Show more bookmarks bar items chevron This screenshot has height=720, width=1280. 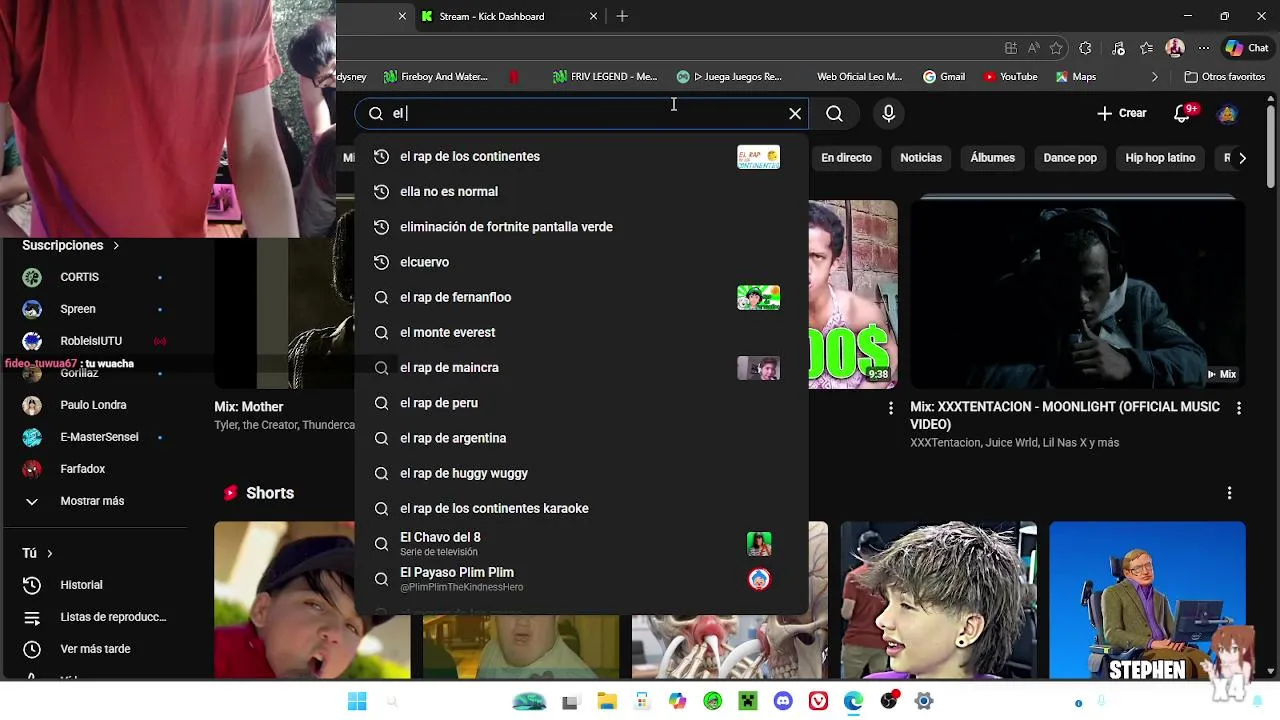(x=1154, y=77)
